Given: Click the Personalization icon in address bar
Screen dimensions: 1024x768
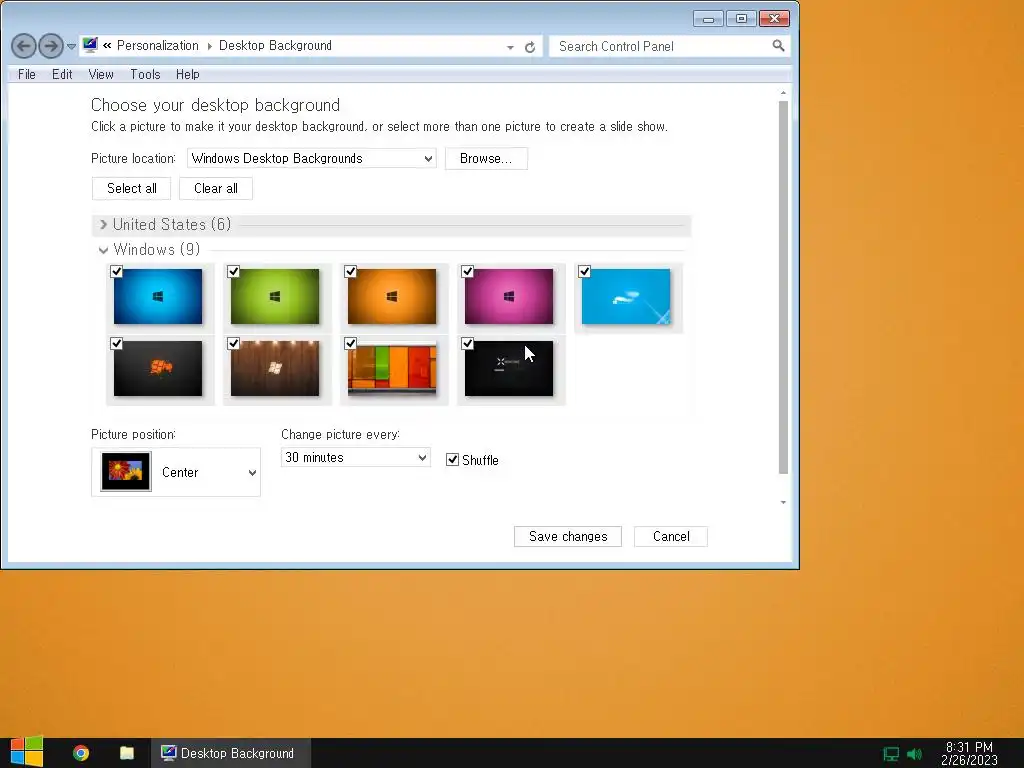Looking at the screenshot, I should click(90, 45).
